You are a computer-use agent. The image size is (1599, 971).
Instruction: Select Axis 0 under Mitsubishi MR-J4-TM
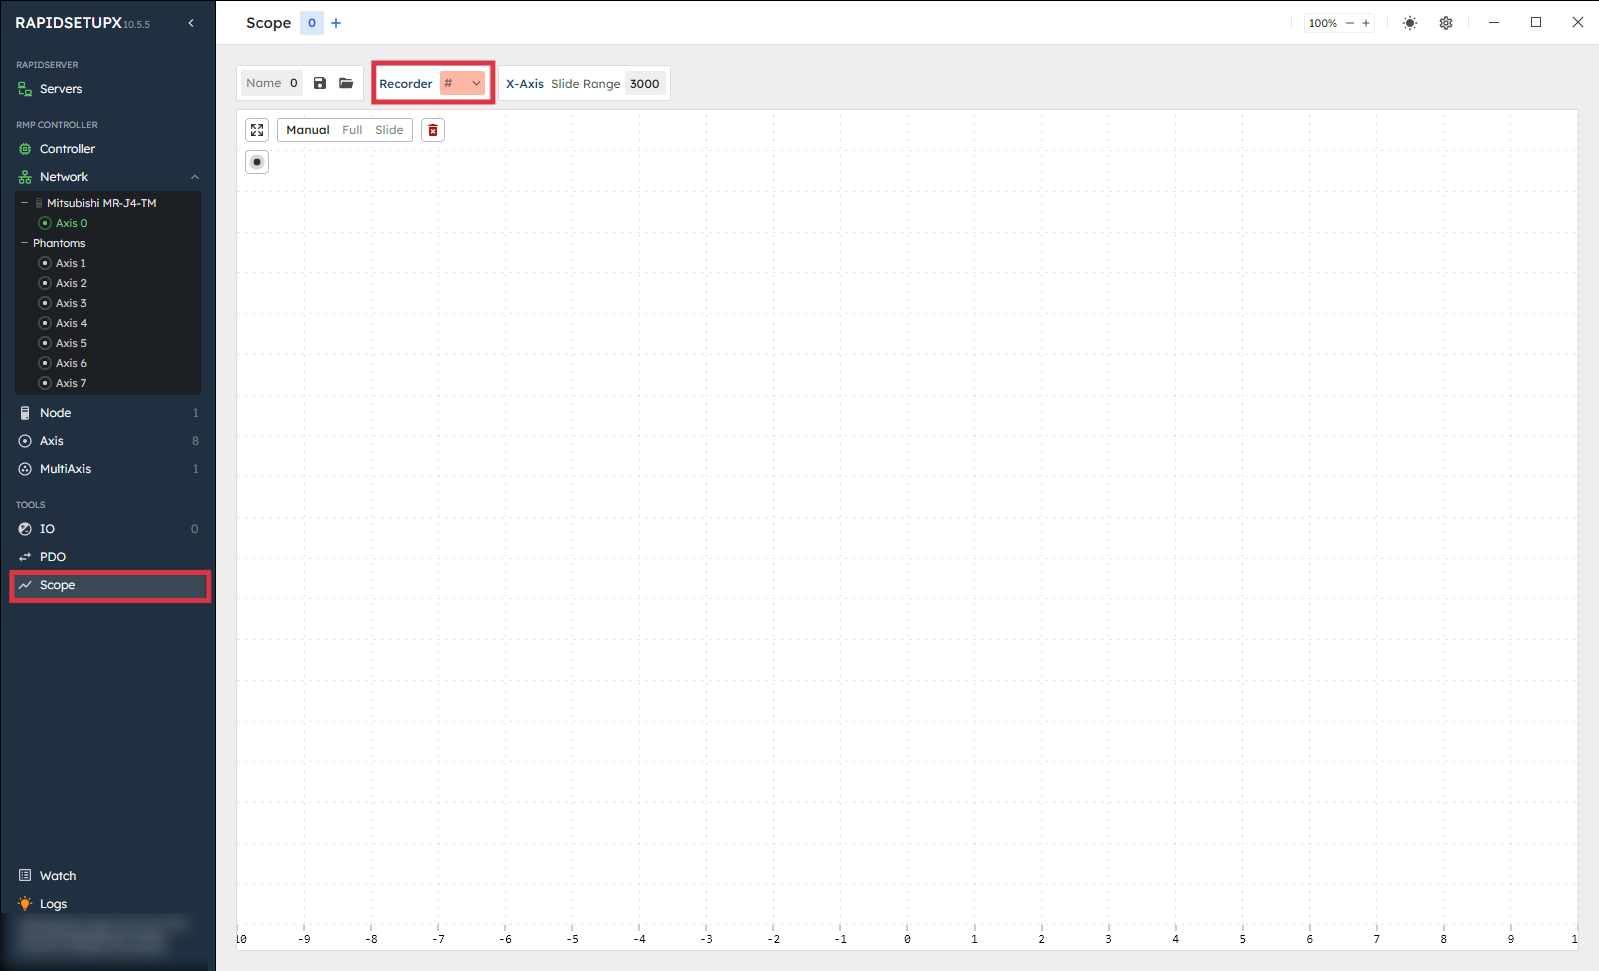[x=71, y=223]
